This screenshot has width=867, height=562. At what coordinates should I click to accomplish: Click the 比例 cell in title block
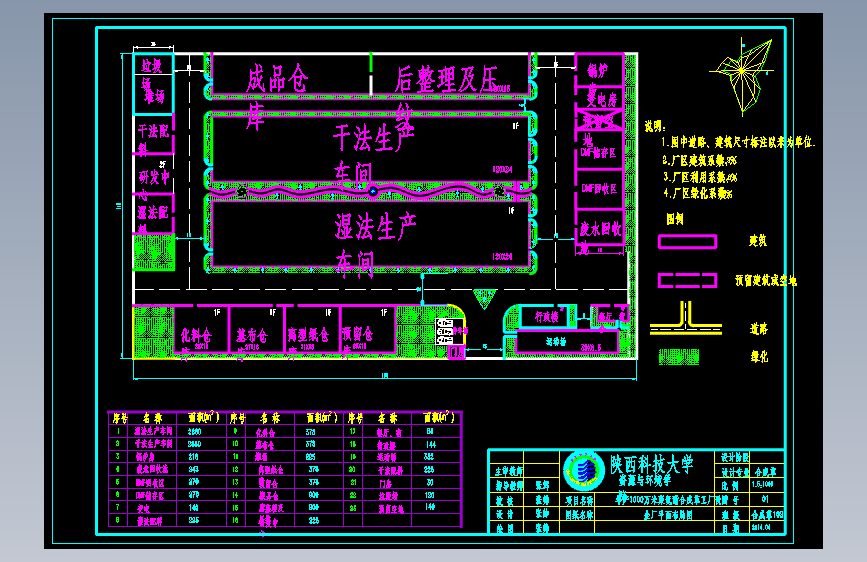pos(730,486)
